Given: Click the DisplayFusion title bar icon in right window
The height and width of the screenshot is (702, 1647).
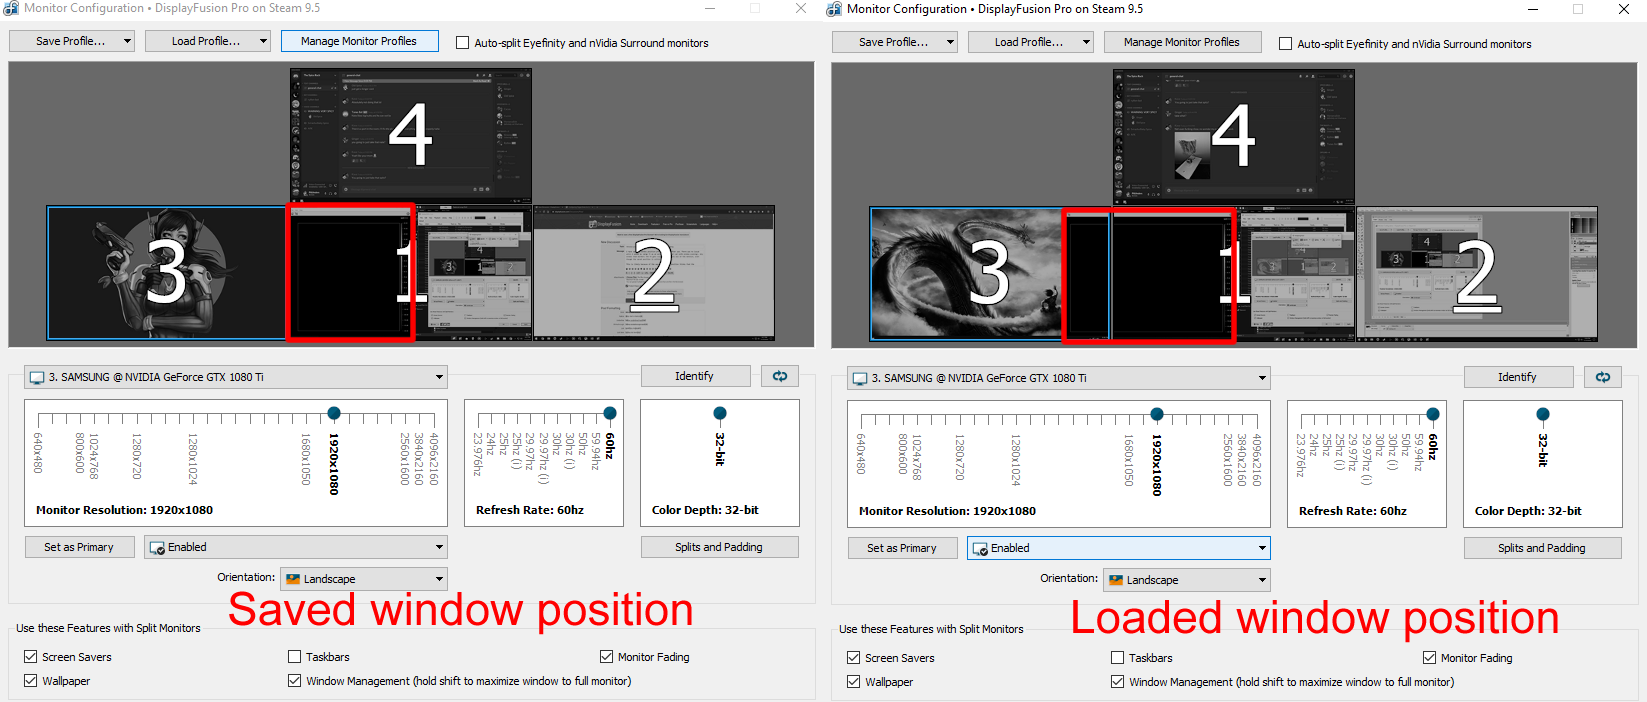Looking at the screenshot, I should coord(834,9).
